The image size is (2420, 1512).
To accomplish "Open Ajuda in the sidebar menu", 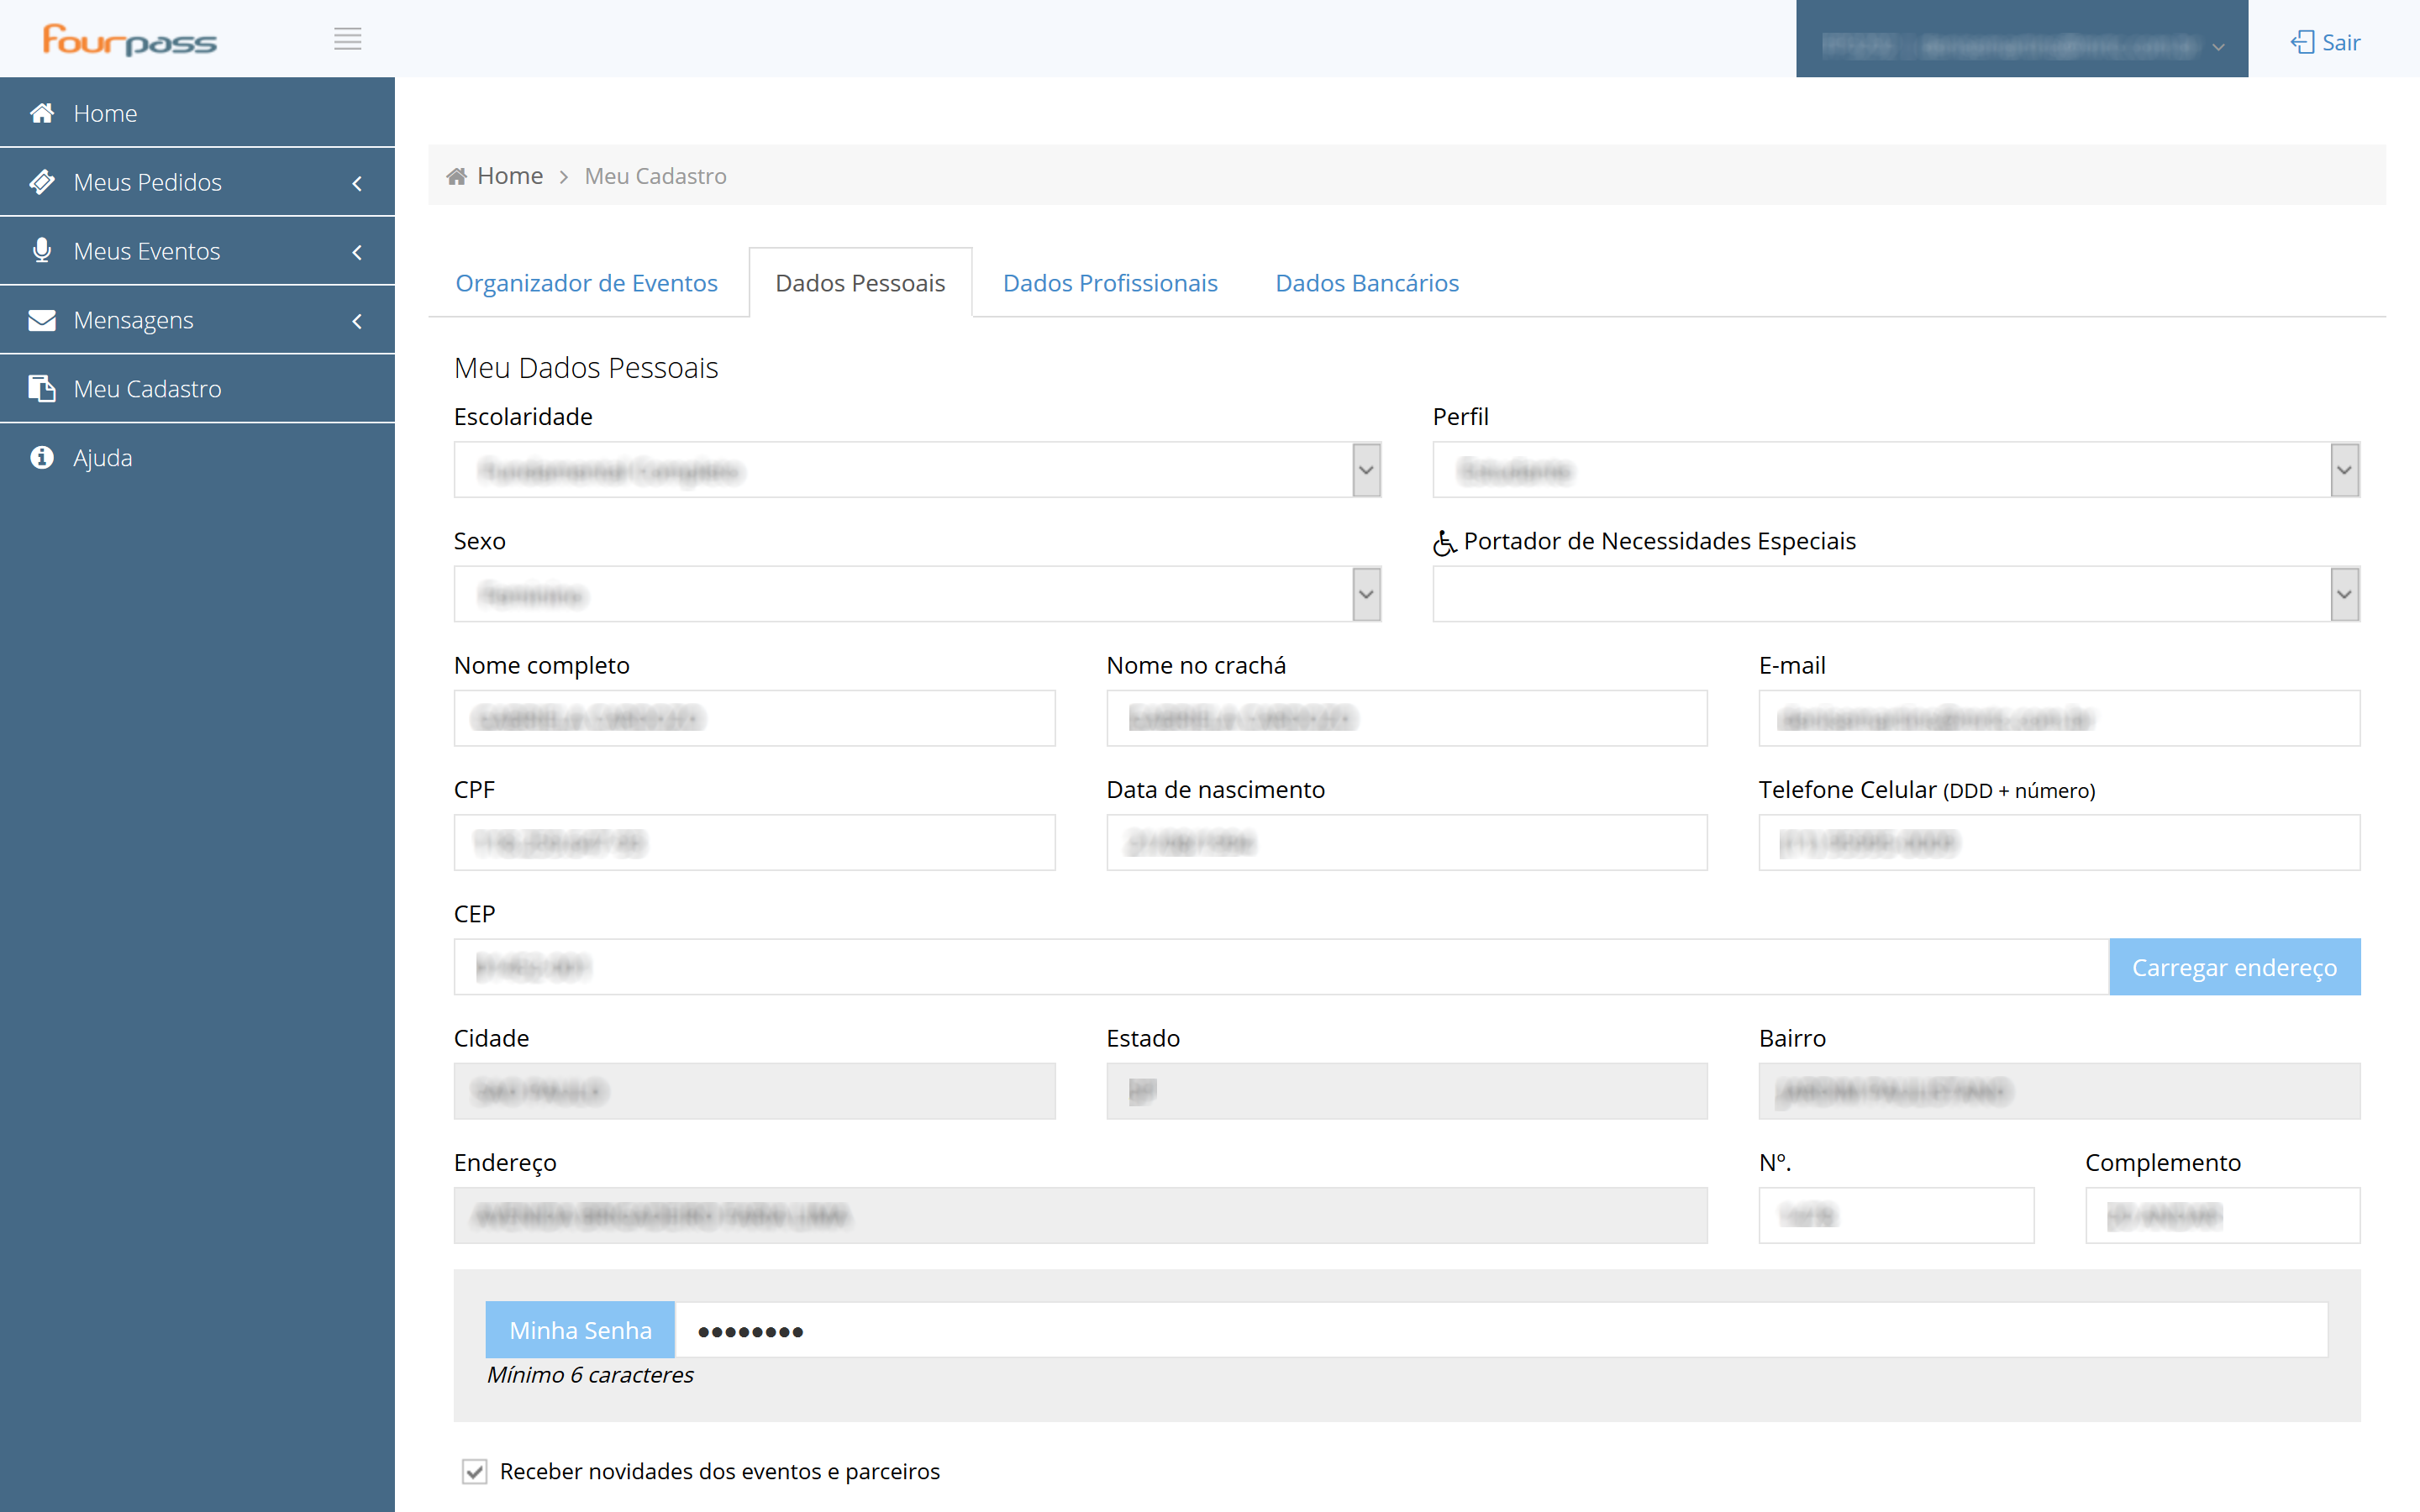I will (197, 457).
